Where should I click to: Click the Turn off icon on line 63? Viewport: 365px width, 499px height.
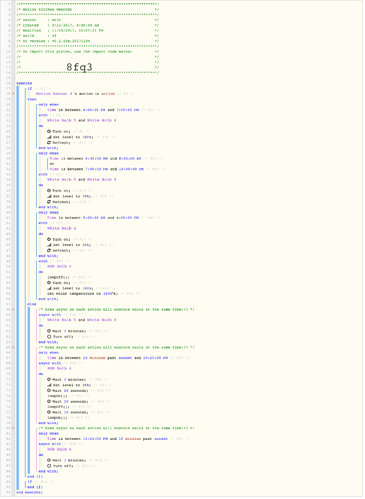click(49, 337)
